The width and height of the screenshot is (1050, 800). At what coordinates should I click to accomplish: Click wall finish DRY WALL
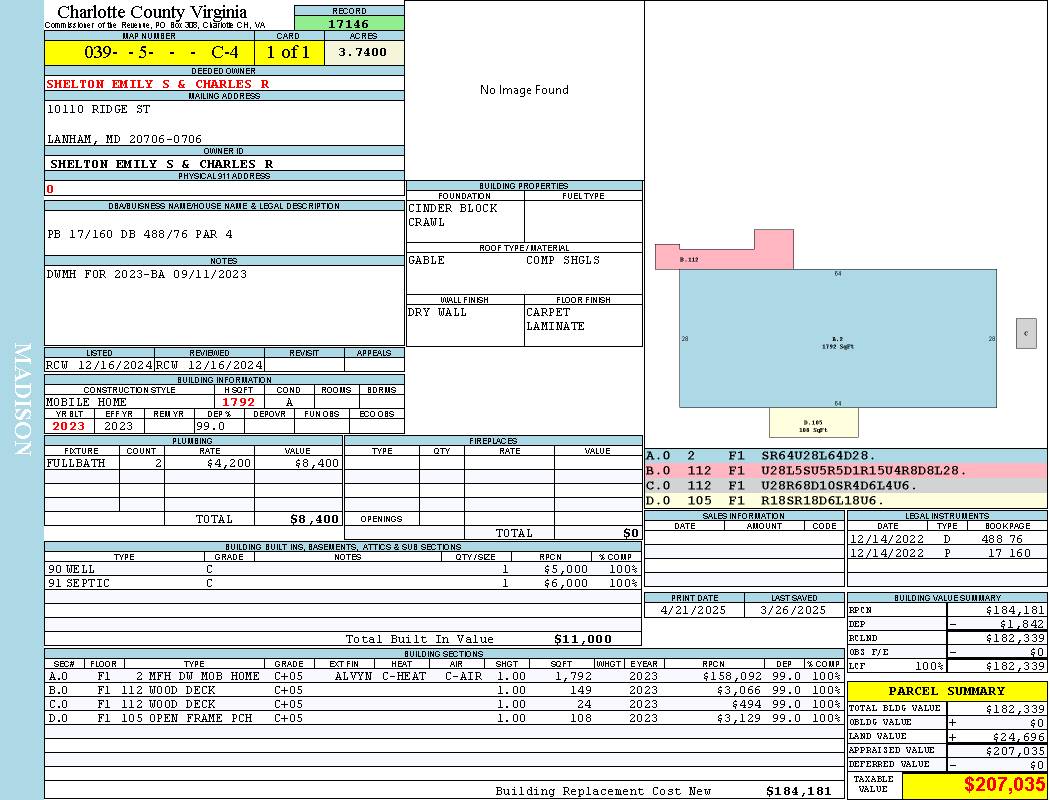click(437, 312)
